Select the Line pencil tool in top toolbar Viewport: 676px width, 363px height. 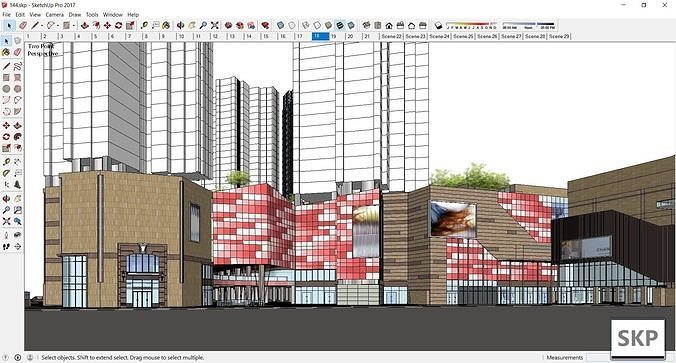coord(35,25)
